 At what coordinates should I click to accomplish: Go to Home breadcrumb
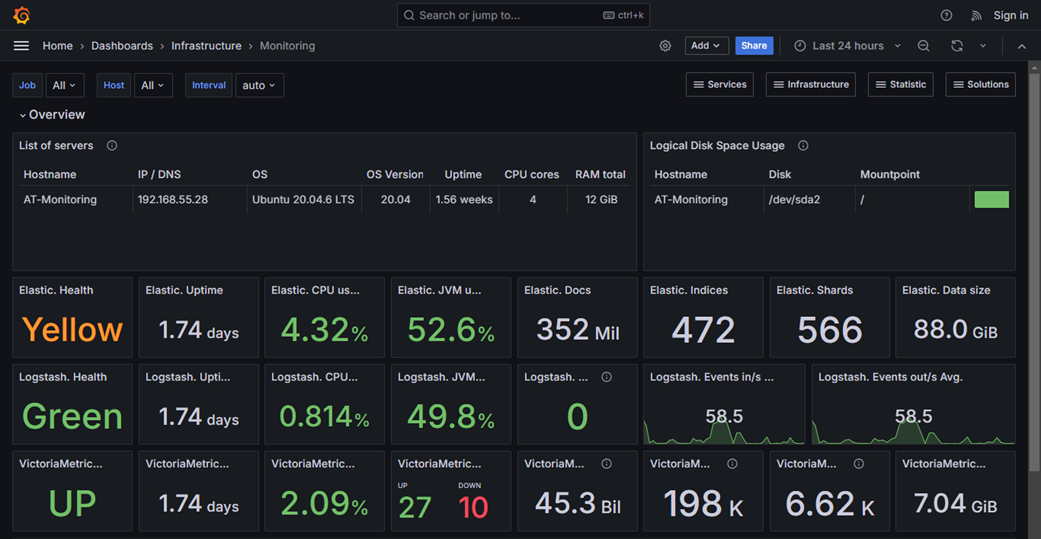coord(58,46)
